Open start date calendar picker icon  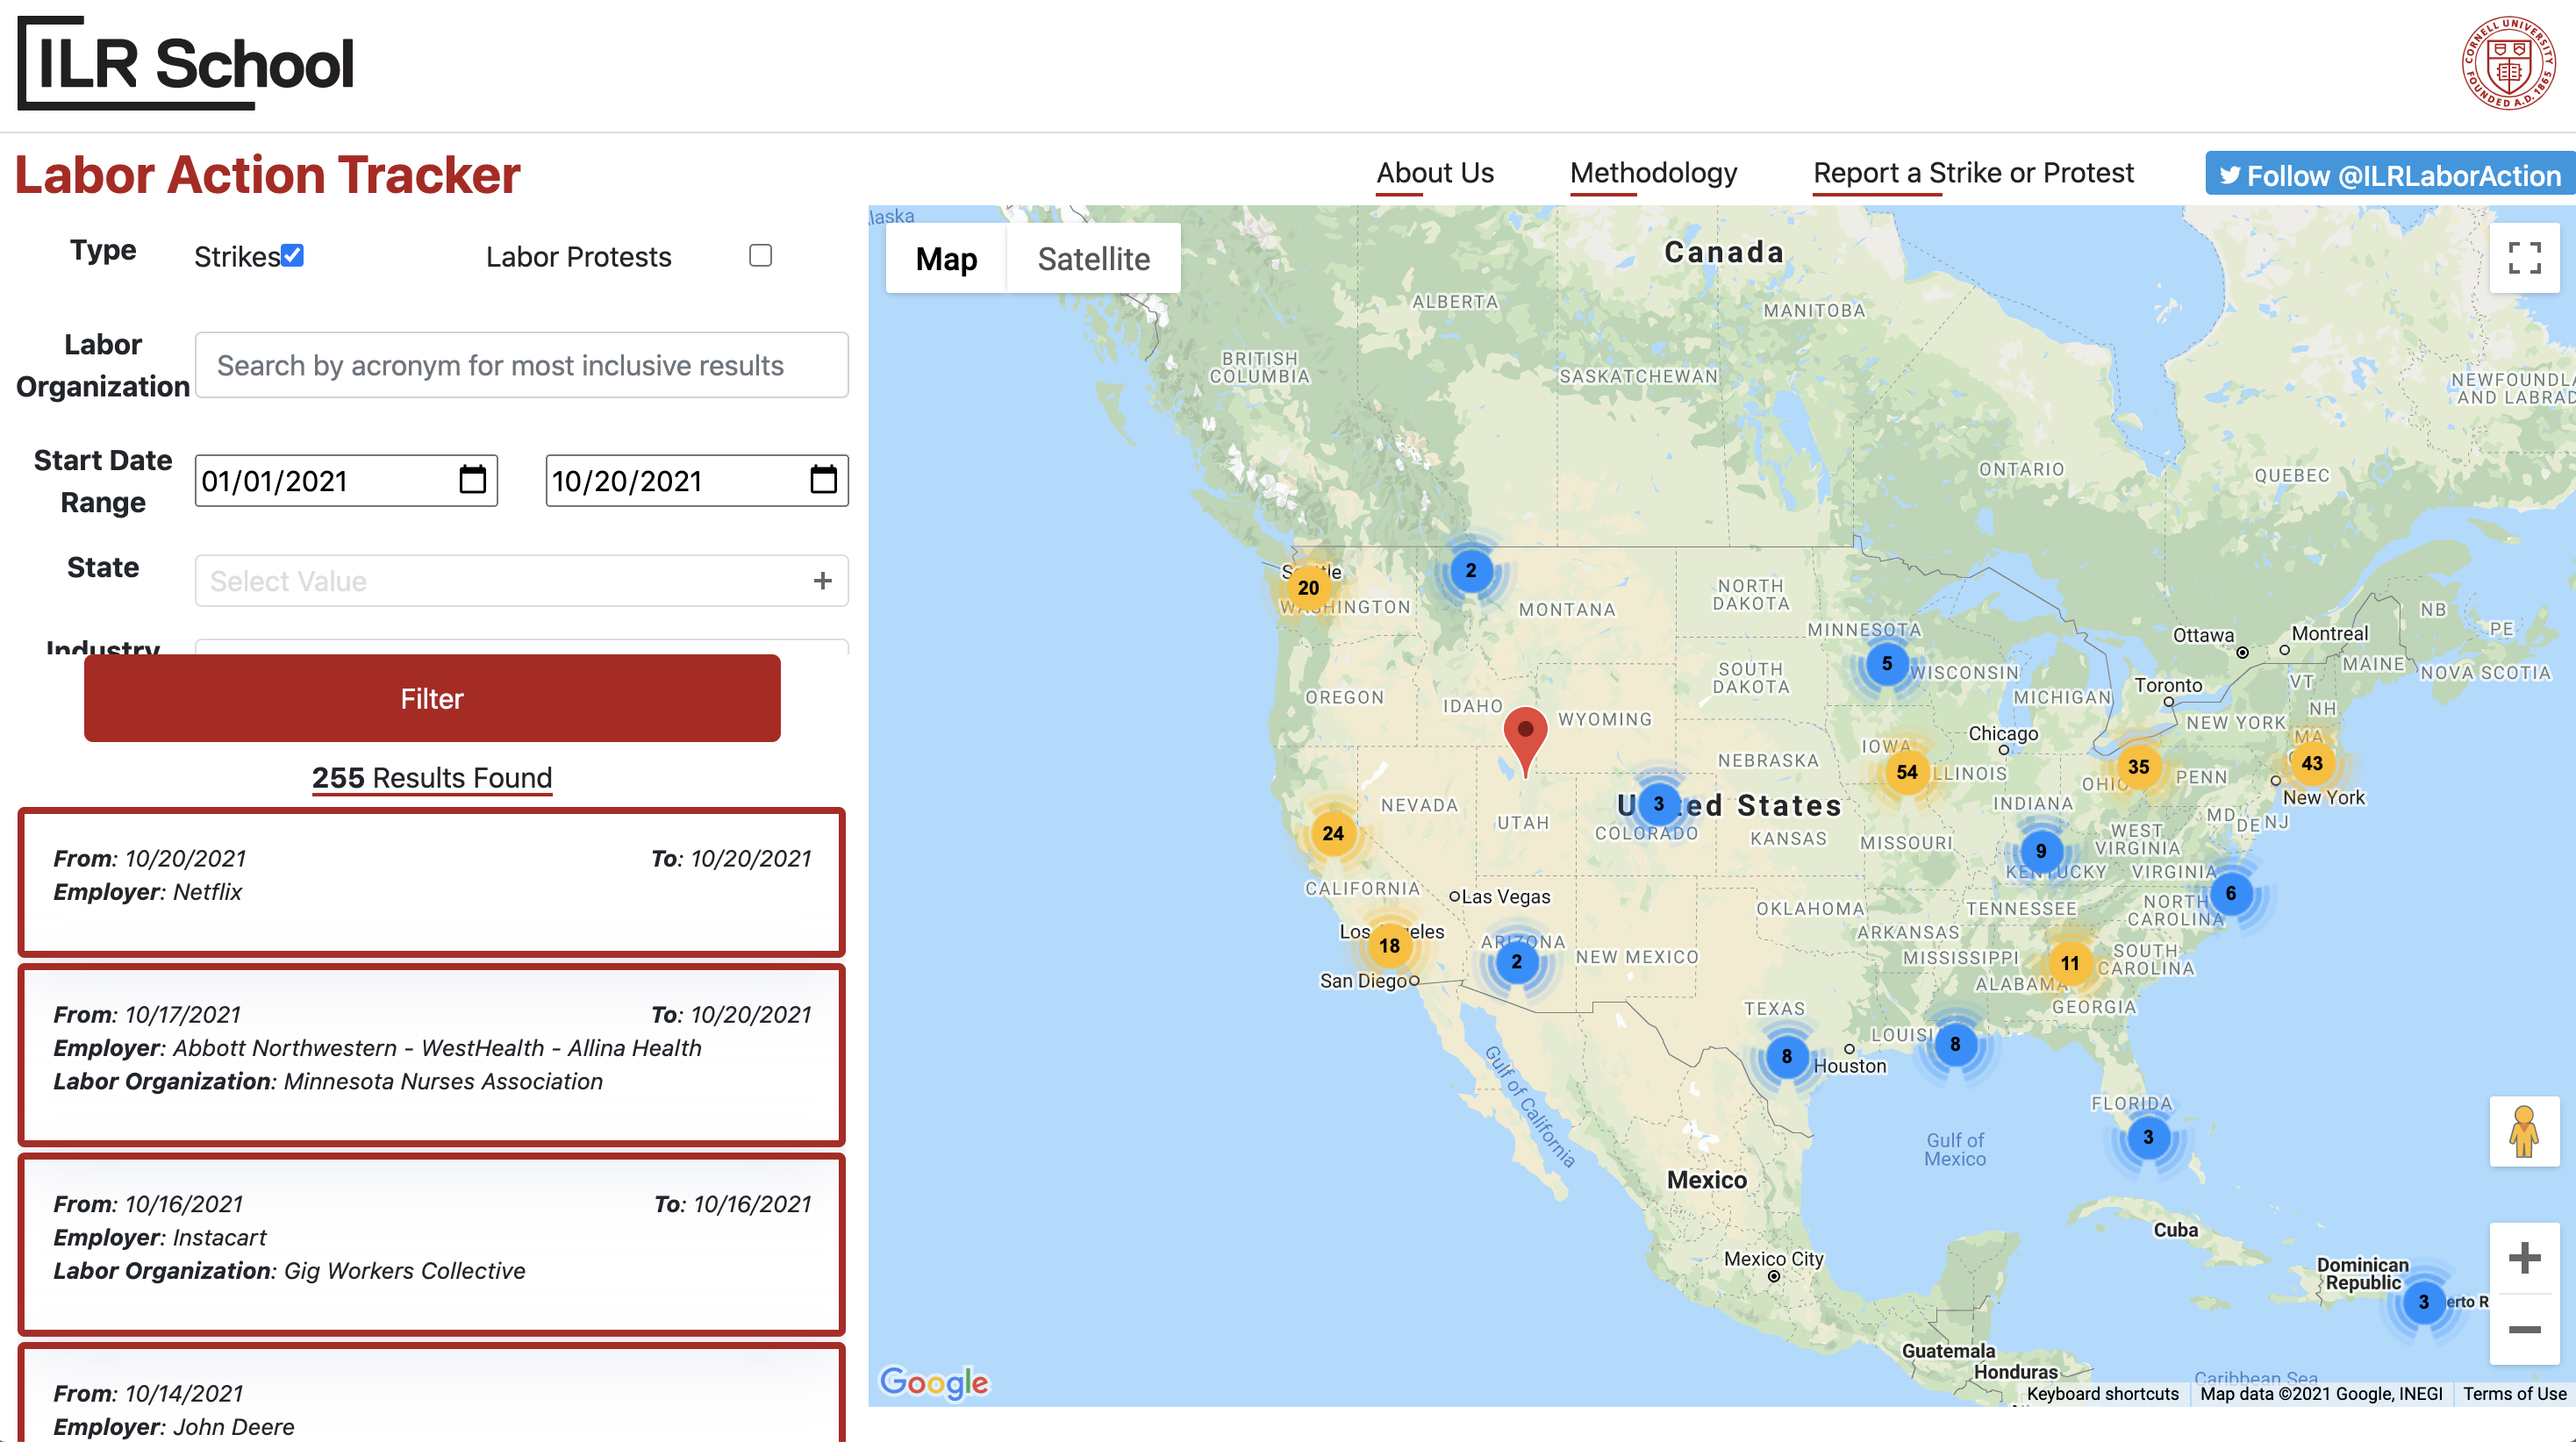click(x=472, y=480)
